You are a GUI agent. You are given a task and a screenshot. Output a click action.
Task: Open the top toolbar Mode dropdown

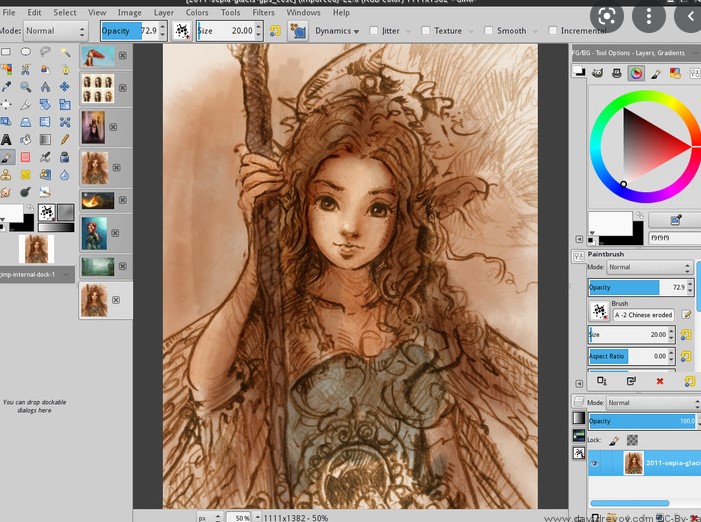(55, 31)
